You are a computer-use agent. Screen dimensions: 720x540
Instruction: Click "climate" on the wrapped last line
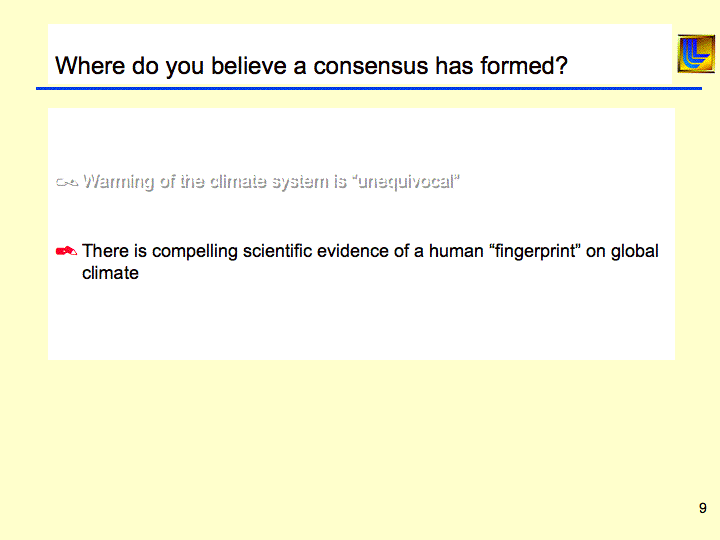110,273
